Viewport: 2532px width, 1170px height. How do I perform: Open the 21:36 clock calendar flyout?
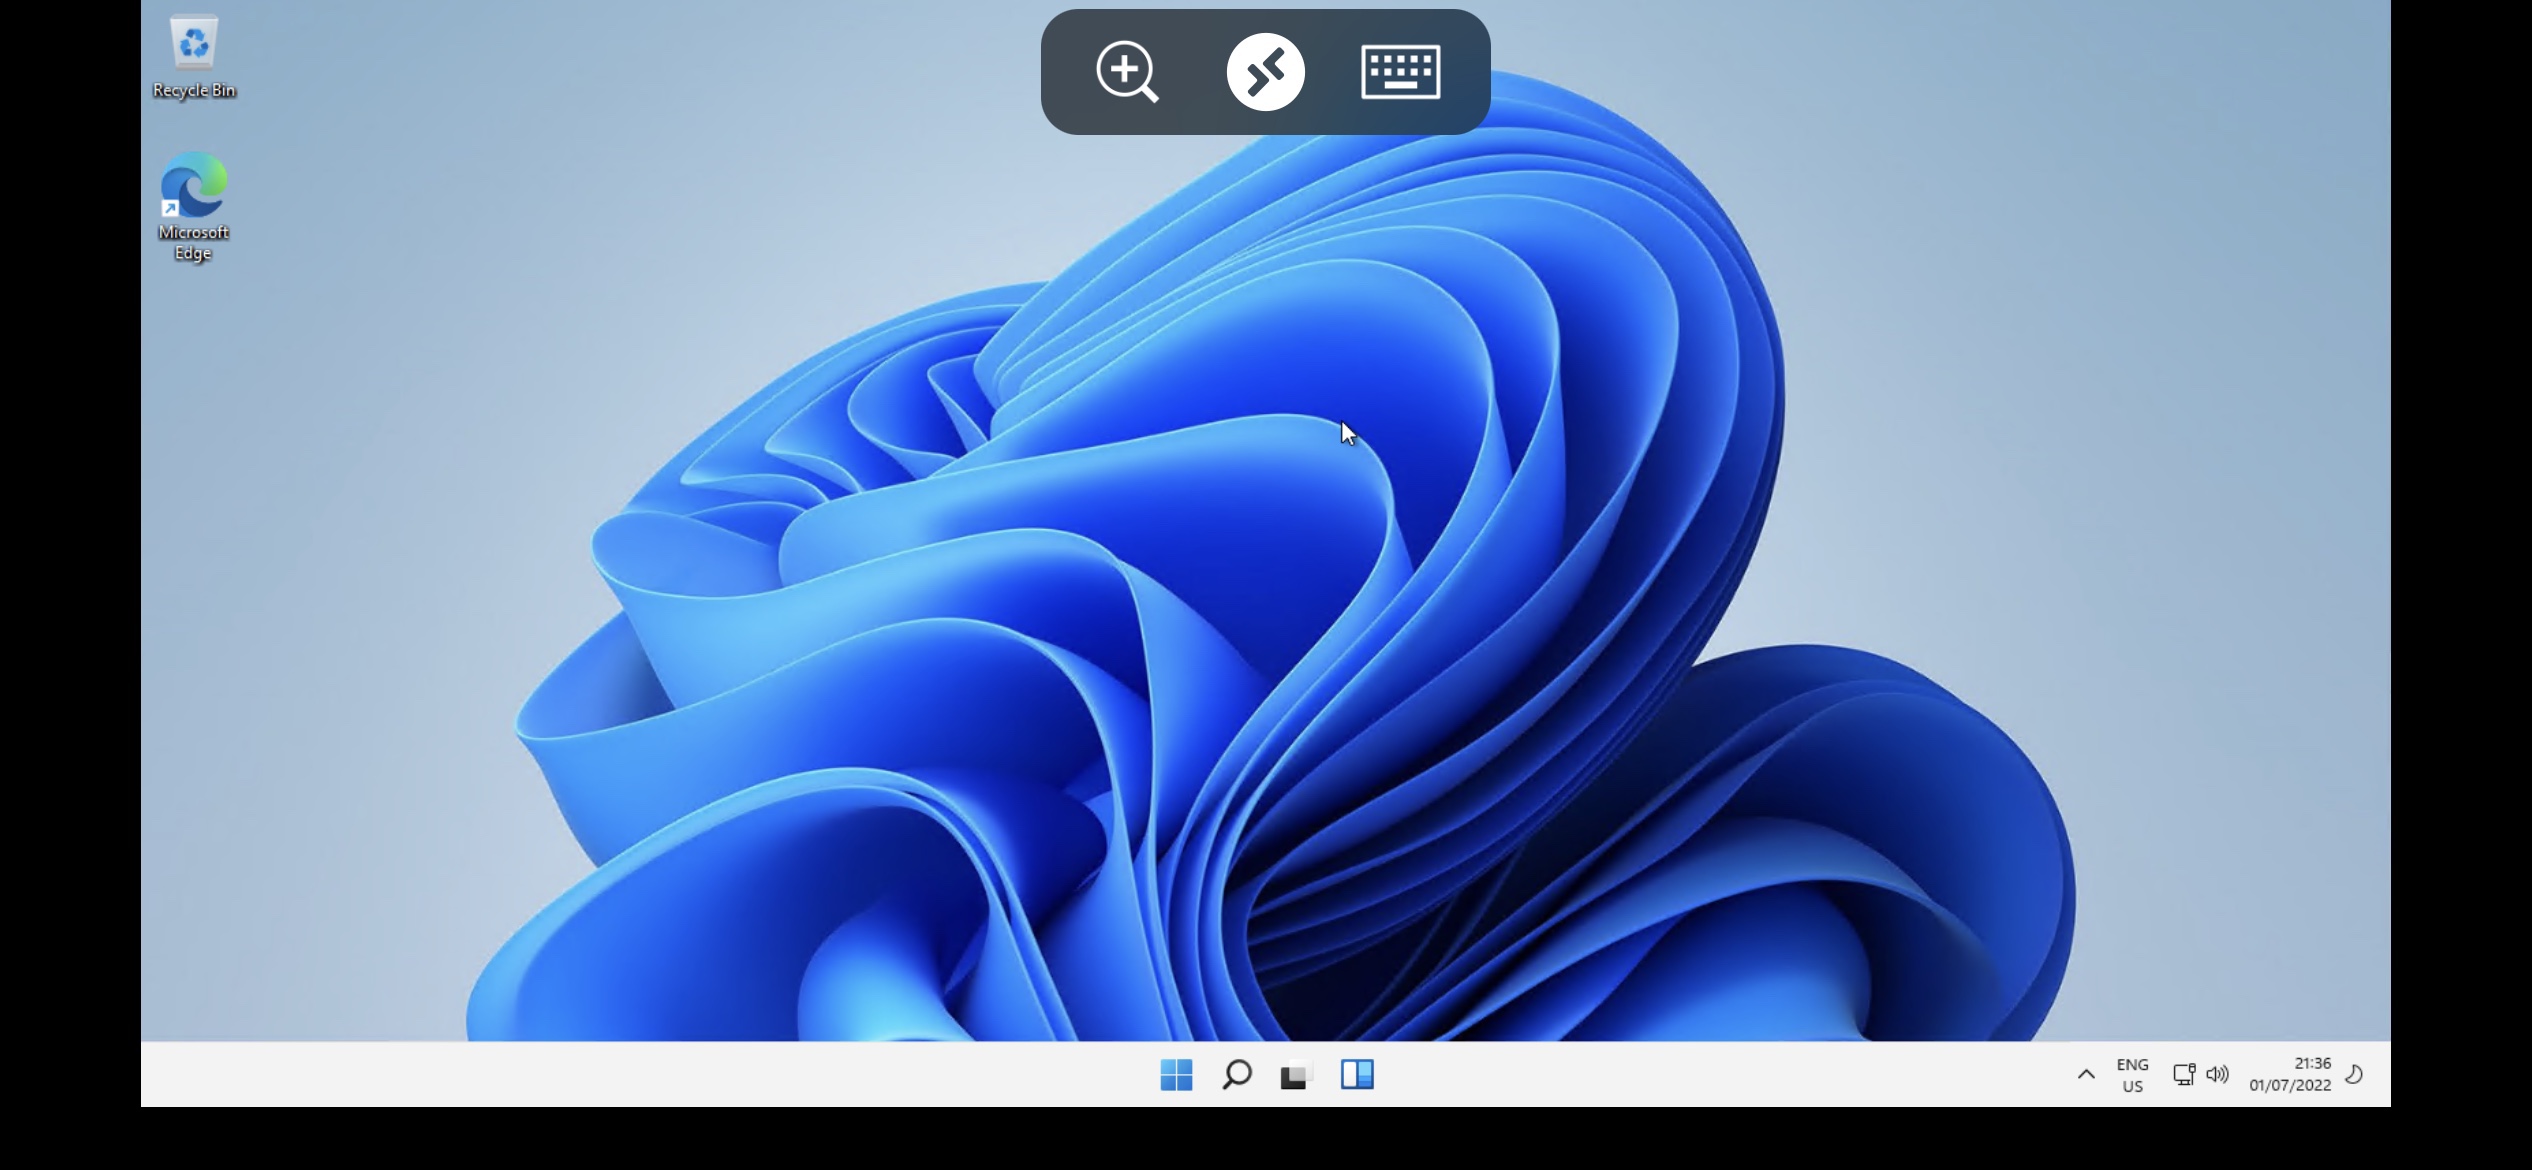(x=2290, y=1075)
